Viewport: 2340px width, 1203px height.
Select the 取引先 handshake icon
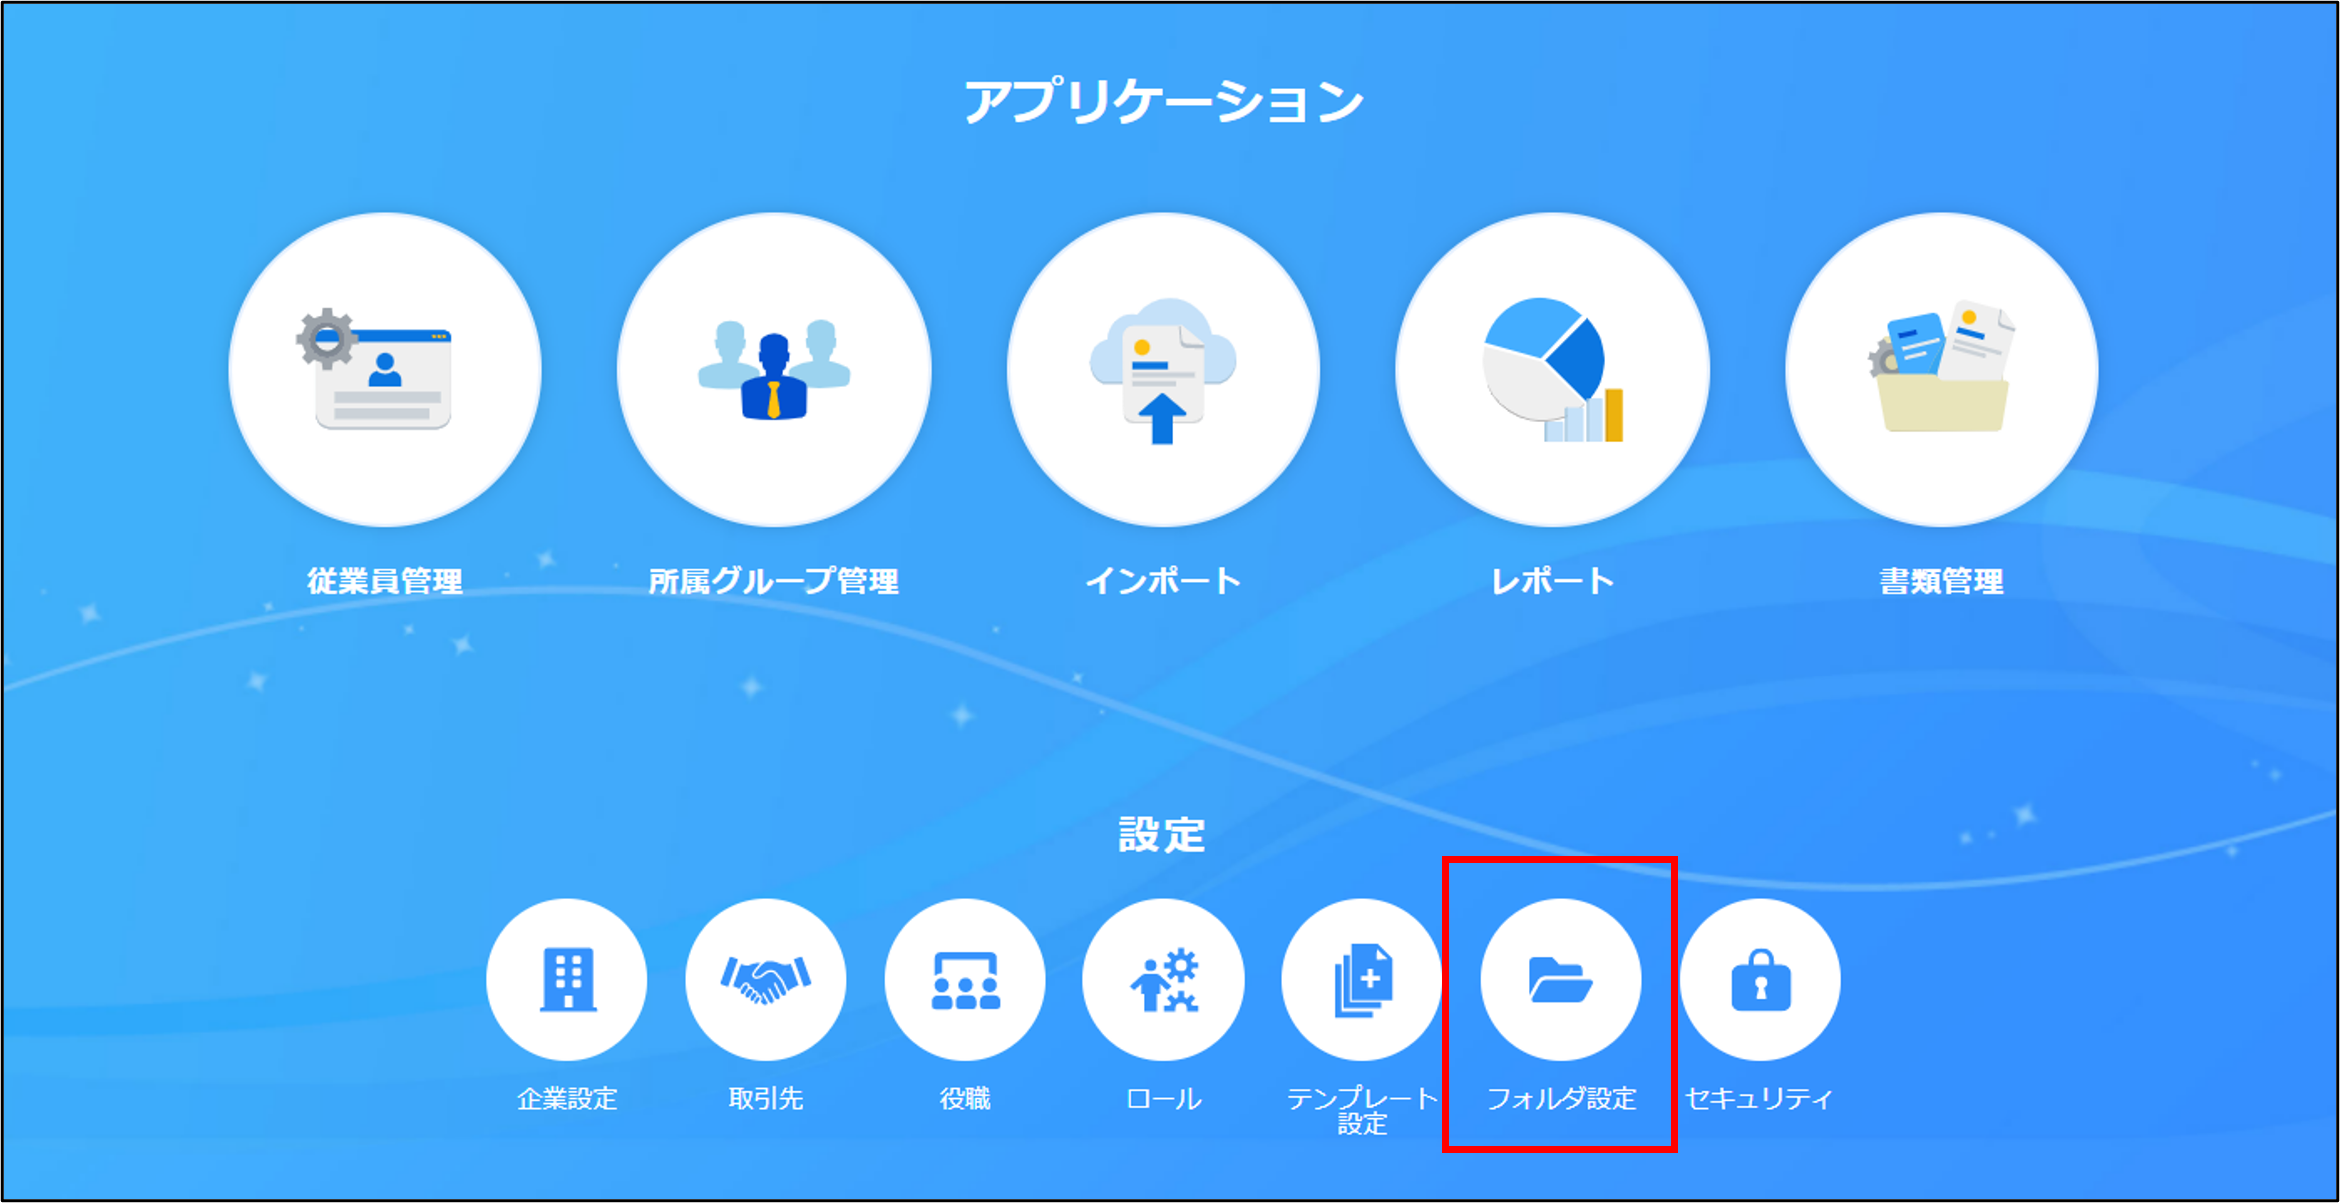tap(766, 979)
